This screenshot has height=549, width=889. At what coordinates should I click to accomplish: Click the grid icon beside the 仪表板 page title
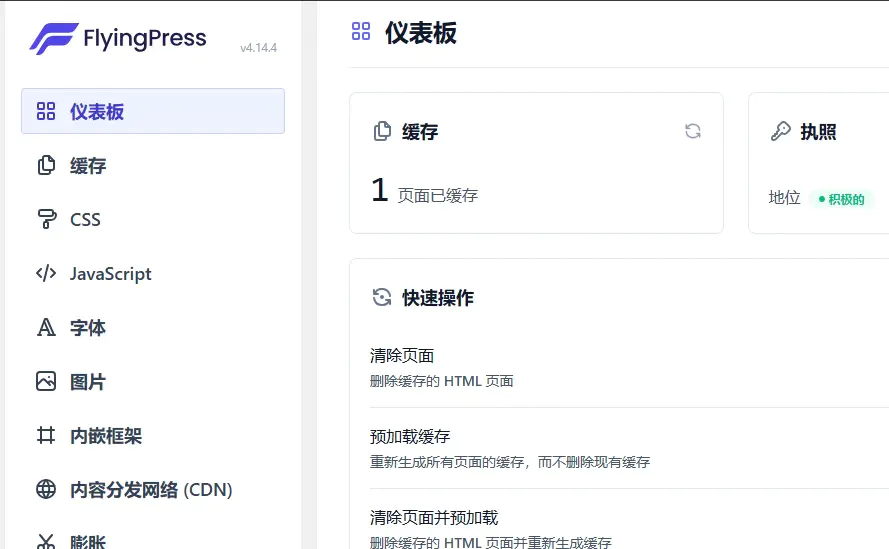pyautogui.click(x=361, y=31)
